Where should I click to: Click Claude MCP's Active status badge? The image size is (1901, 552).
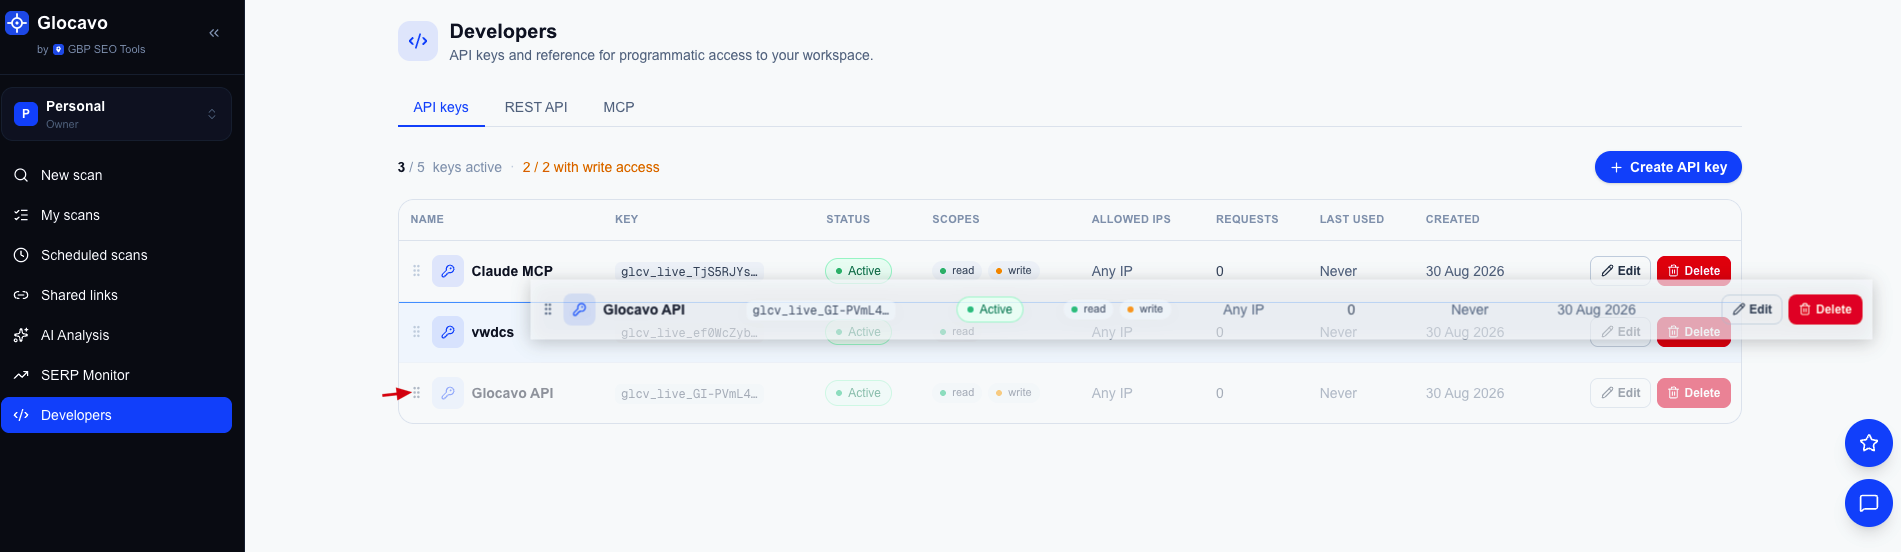(858, 271)
